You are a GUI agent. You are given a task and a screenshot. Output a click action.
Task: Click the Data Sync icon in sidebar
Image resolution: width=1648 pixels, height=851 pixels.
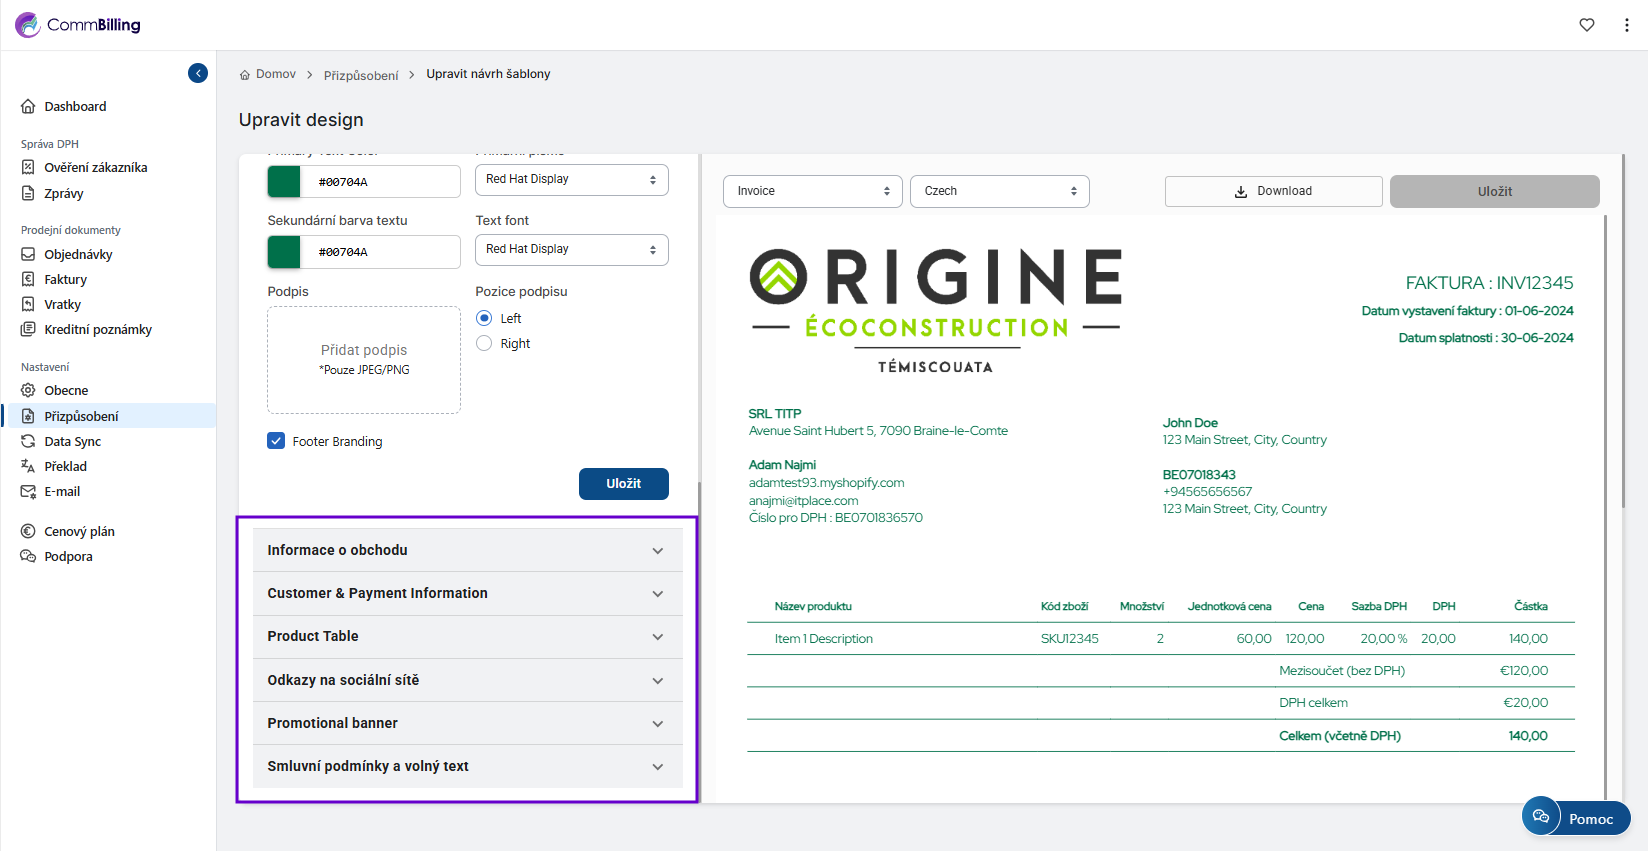click(28, 442)
